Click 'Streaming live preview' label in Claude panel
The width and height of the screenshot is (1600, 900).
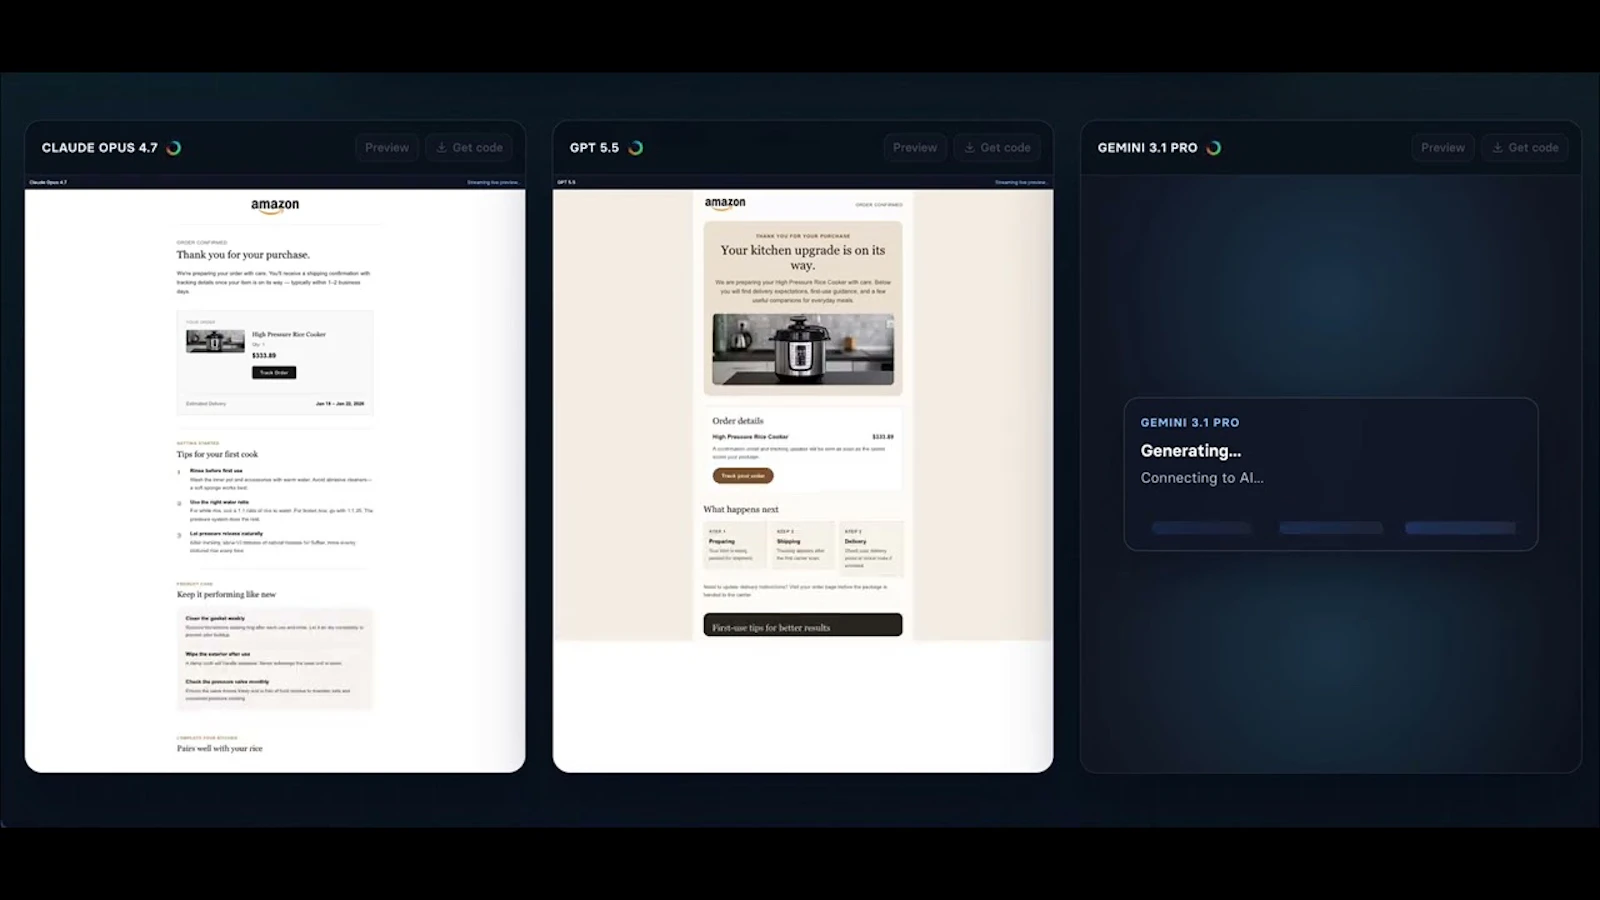[x=493, y=182]
